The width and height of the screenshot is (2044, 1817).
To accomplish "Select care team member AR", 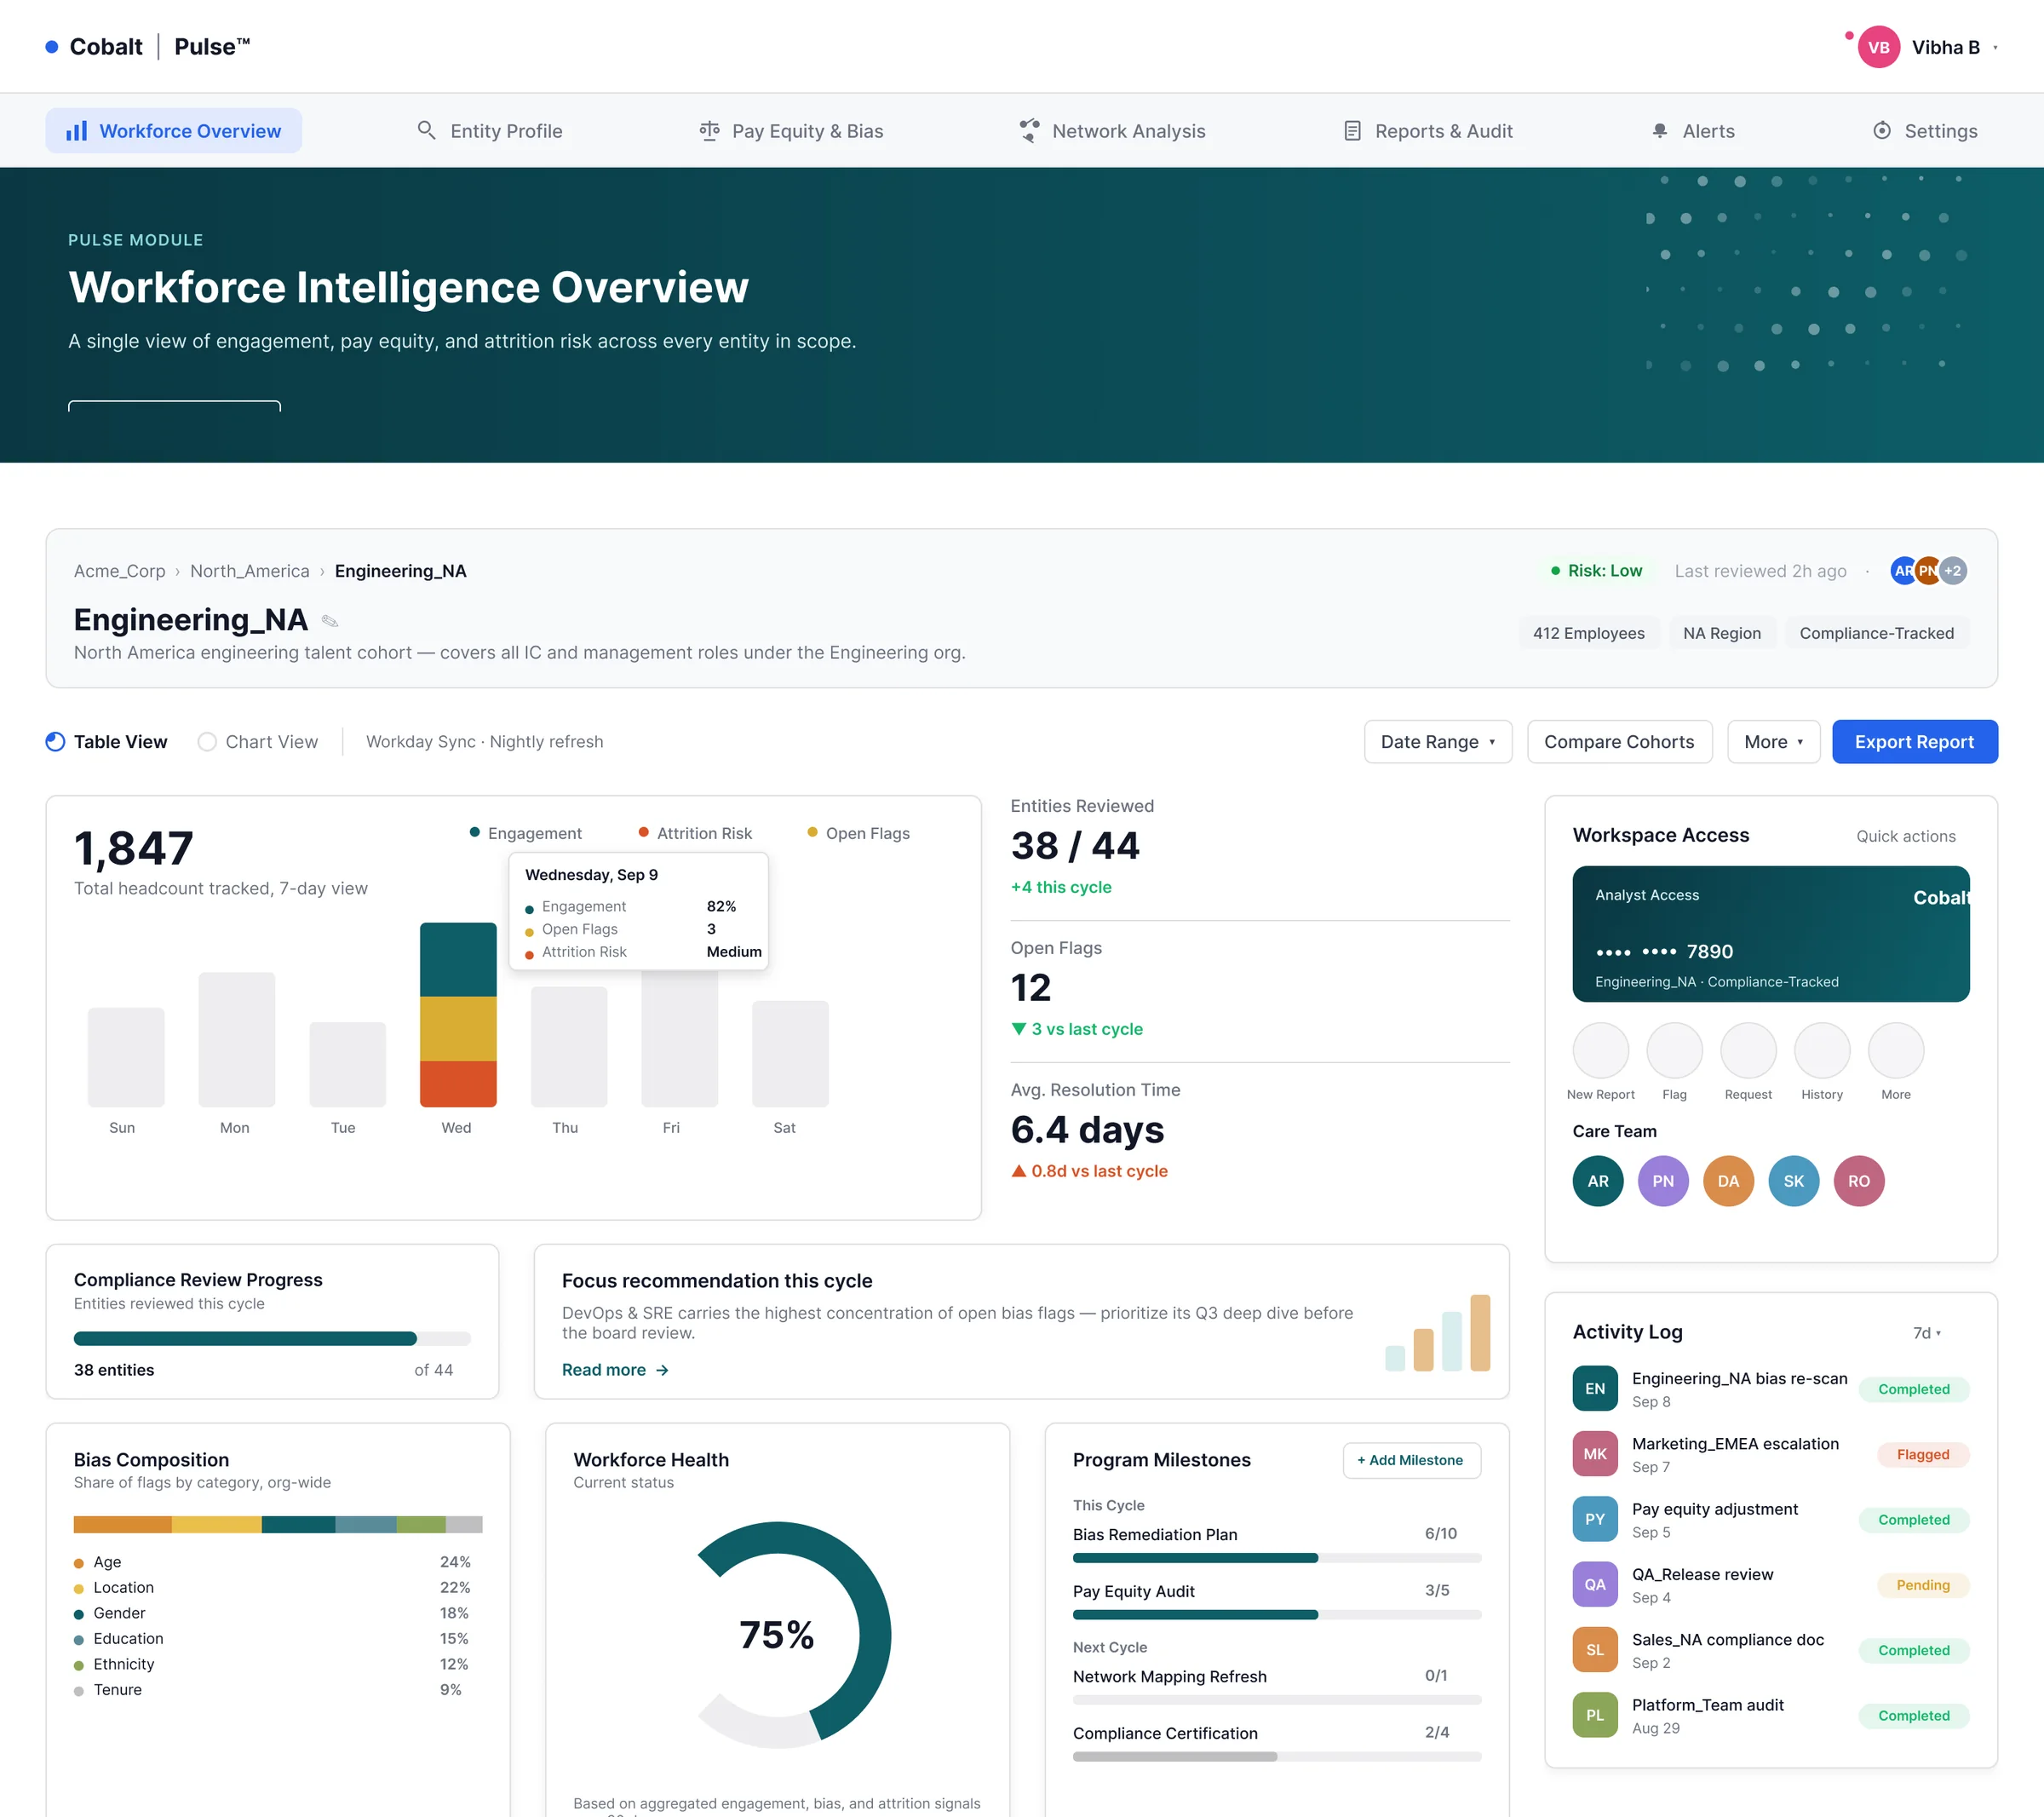I will pyautogui.click(x=1598, y=1181).
